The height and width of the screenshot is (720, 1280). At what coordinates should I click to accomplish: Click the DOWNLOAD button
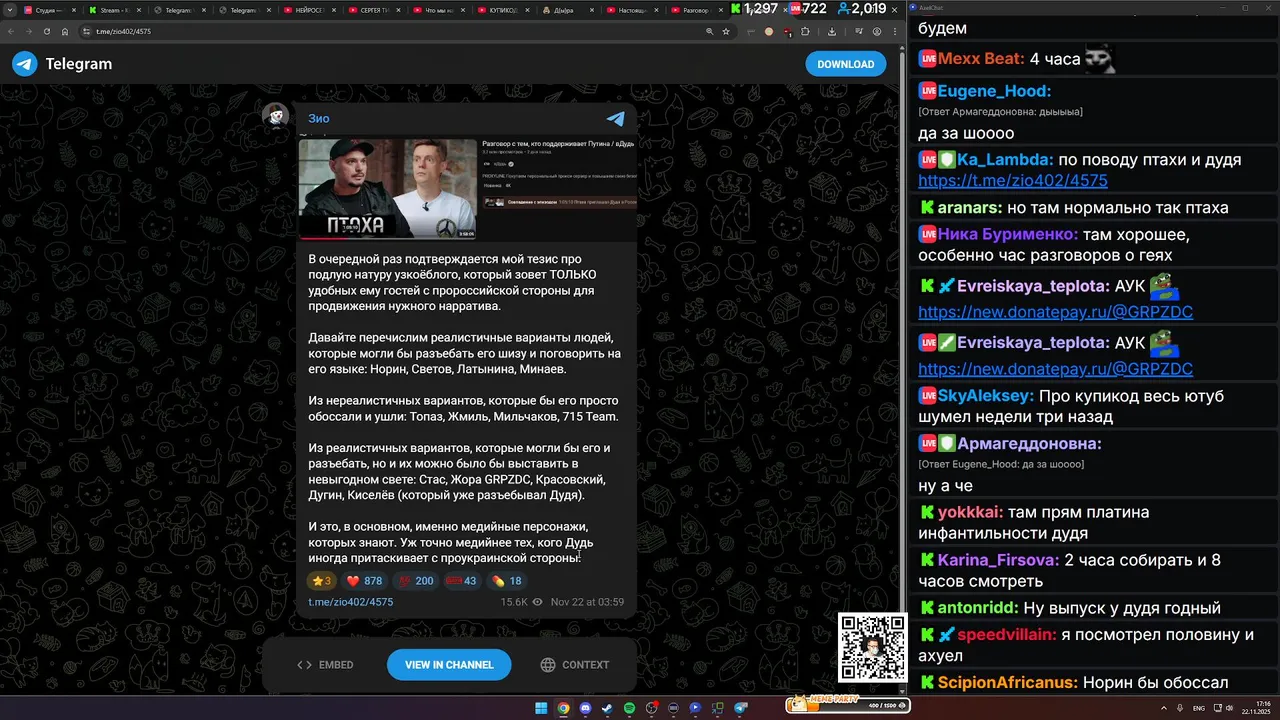pyautogui.click(x=845, y=64)
